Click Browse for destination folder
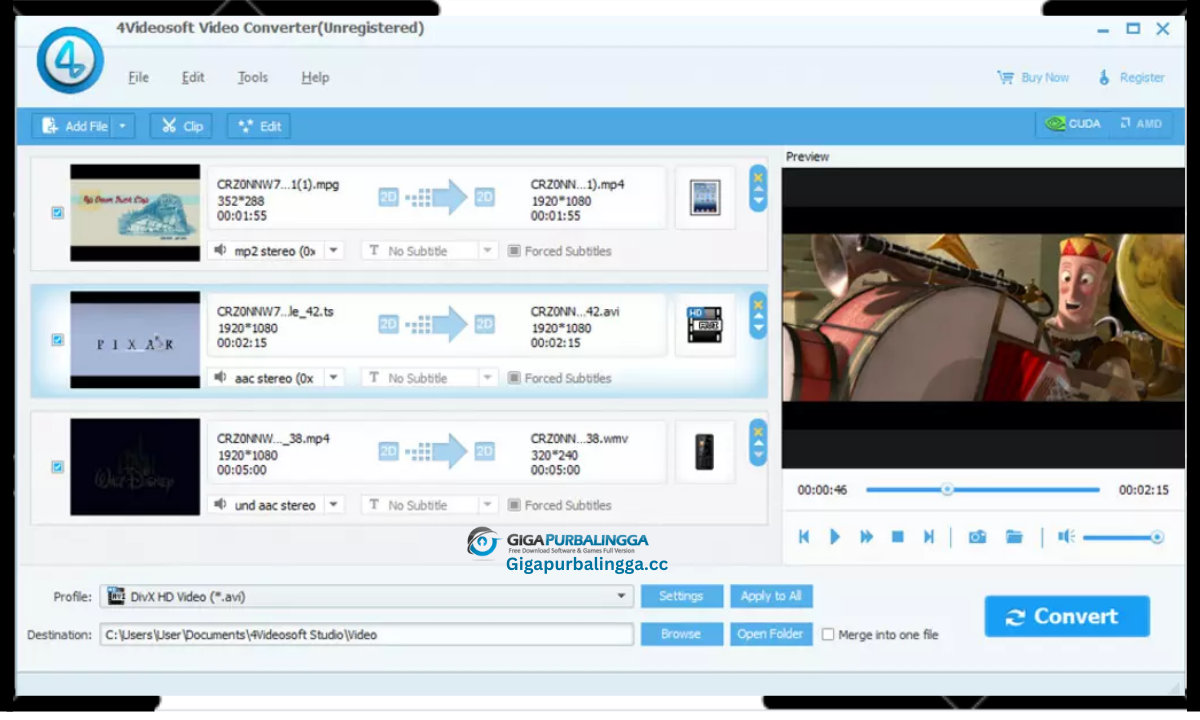The height and width of the screenshot is (720, 1200). click(x=681, y=634)
